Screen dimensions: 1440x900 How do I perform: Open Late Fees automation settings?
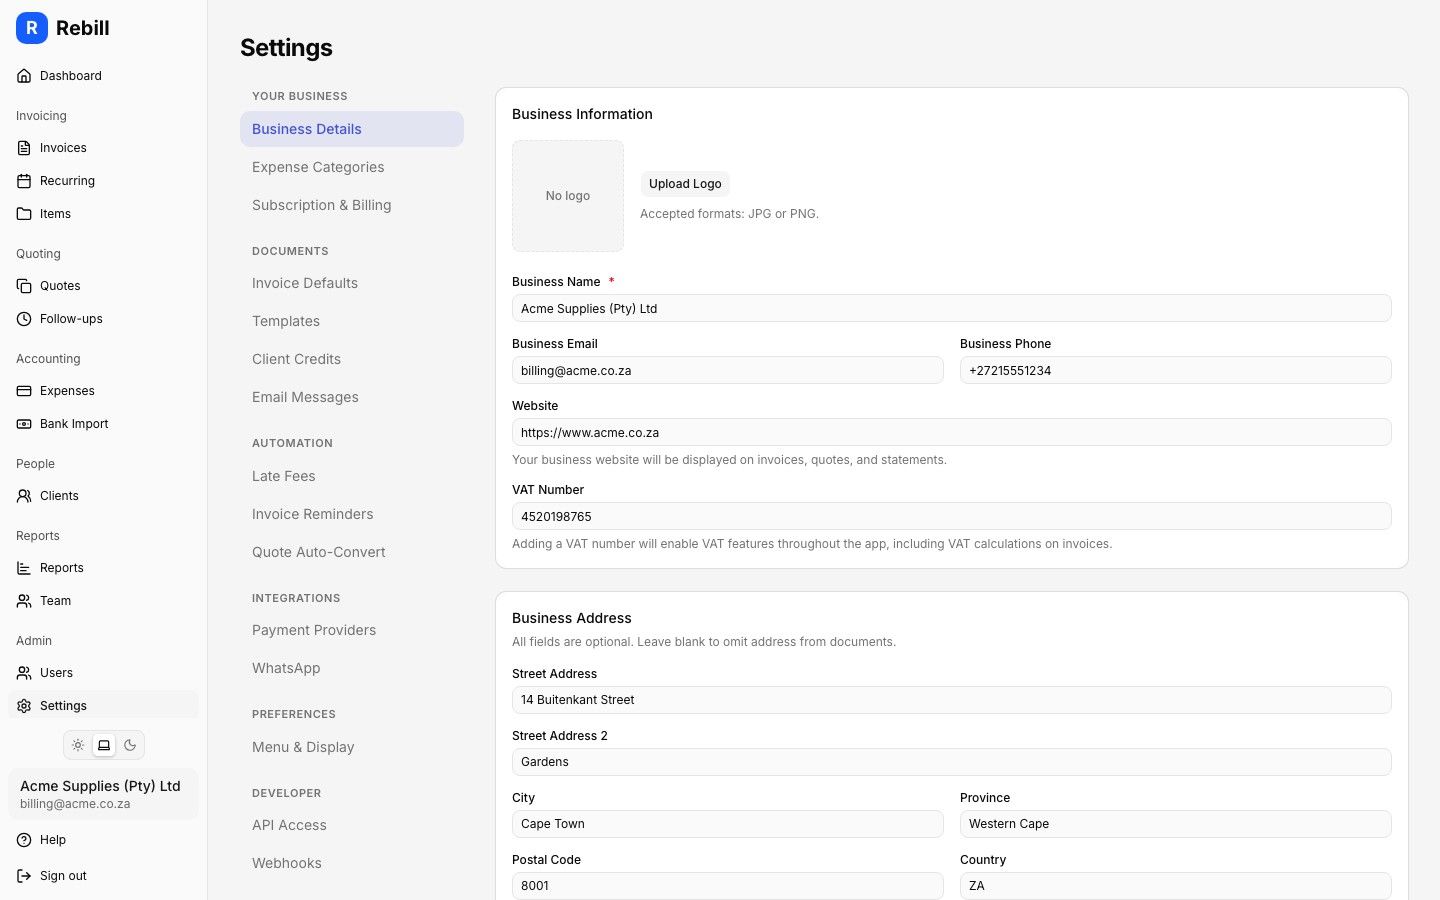tap(352, 476)
